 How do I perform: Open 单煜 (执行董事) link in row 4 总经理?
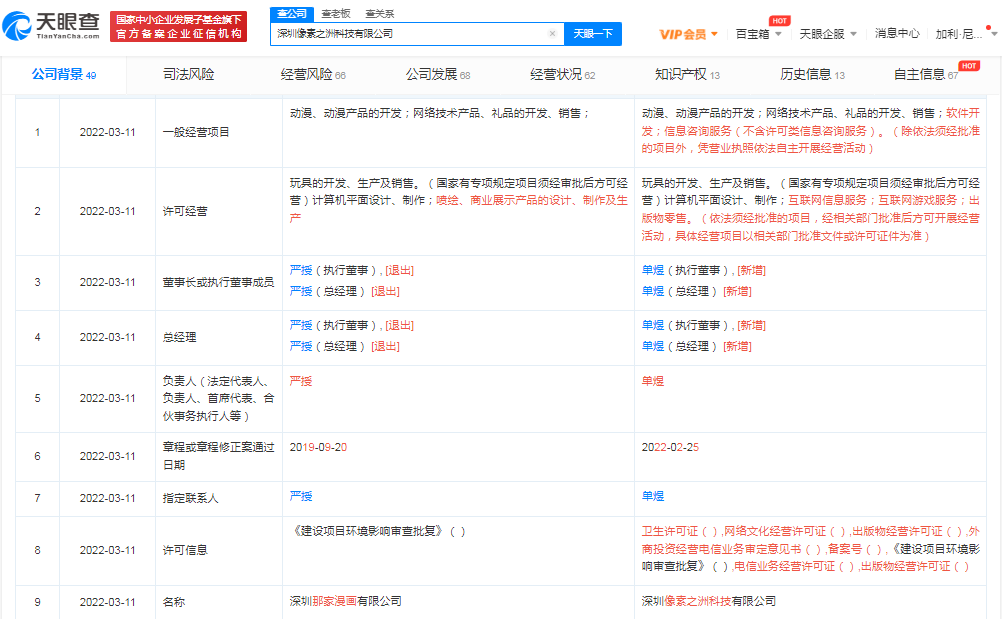[652, 326]
